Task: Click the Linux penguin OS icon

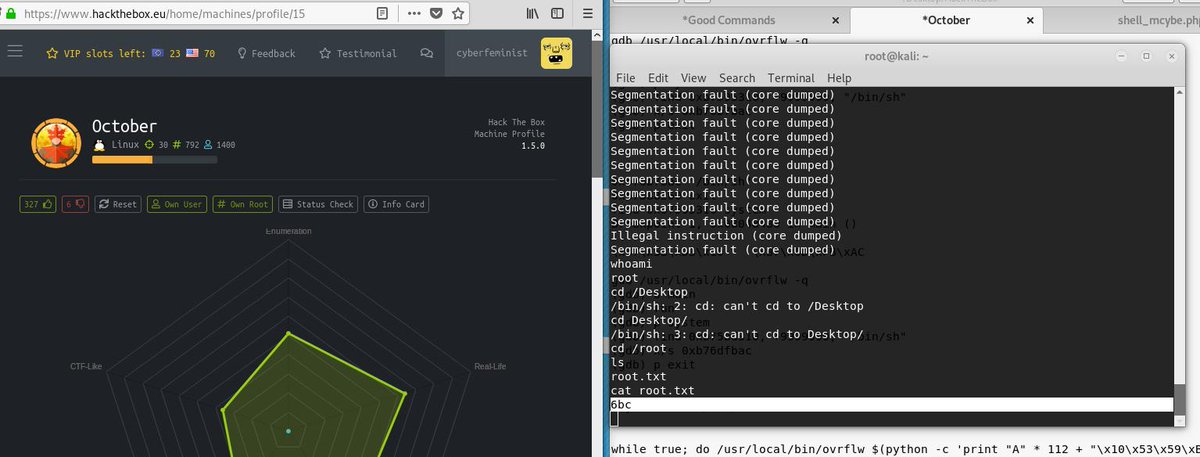Action: tap(99, 145)
